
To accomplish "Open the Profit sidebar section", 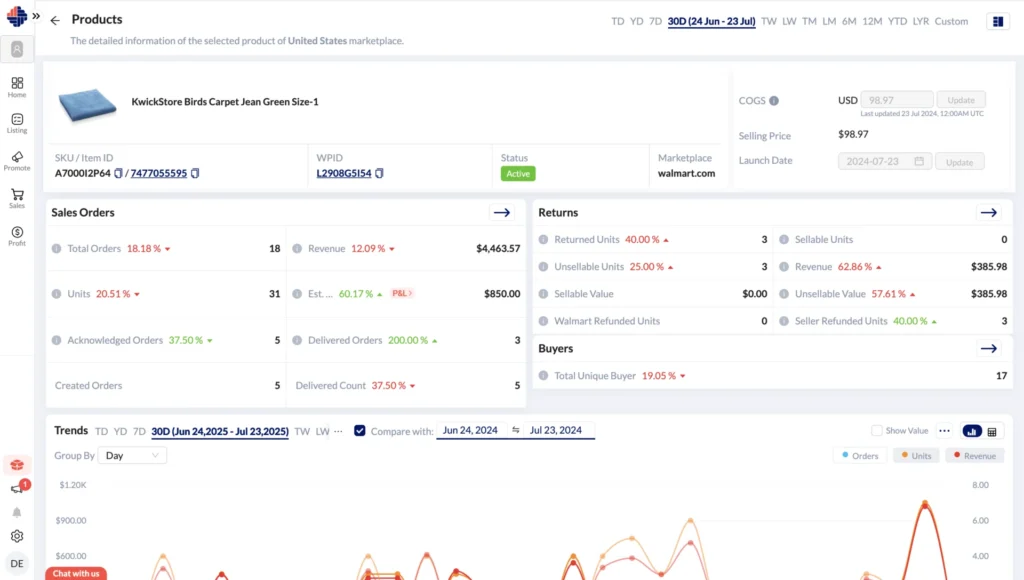I will 17,236.
